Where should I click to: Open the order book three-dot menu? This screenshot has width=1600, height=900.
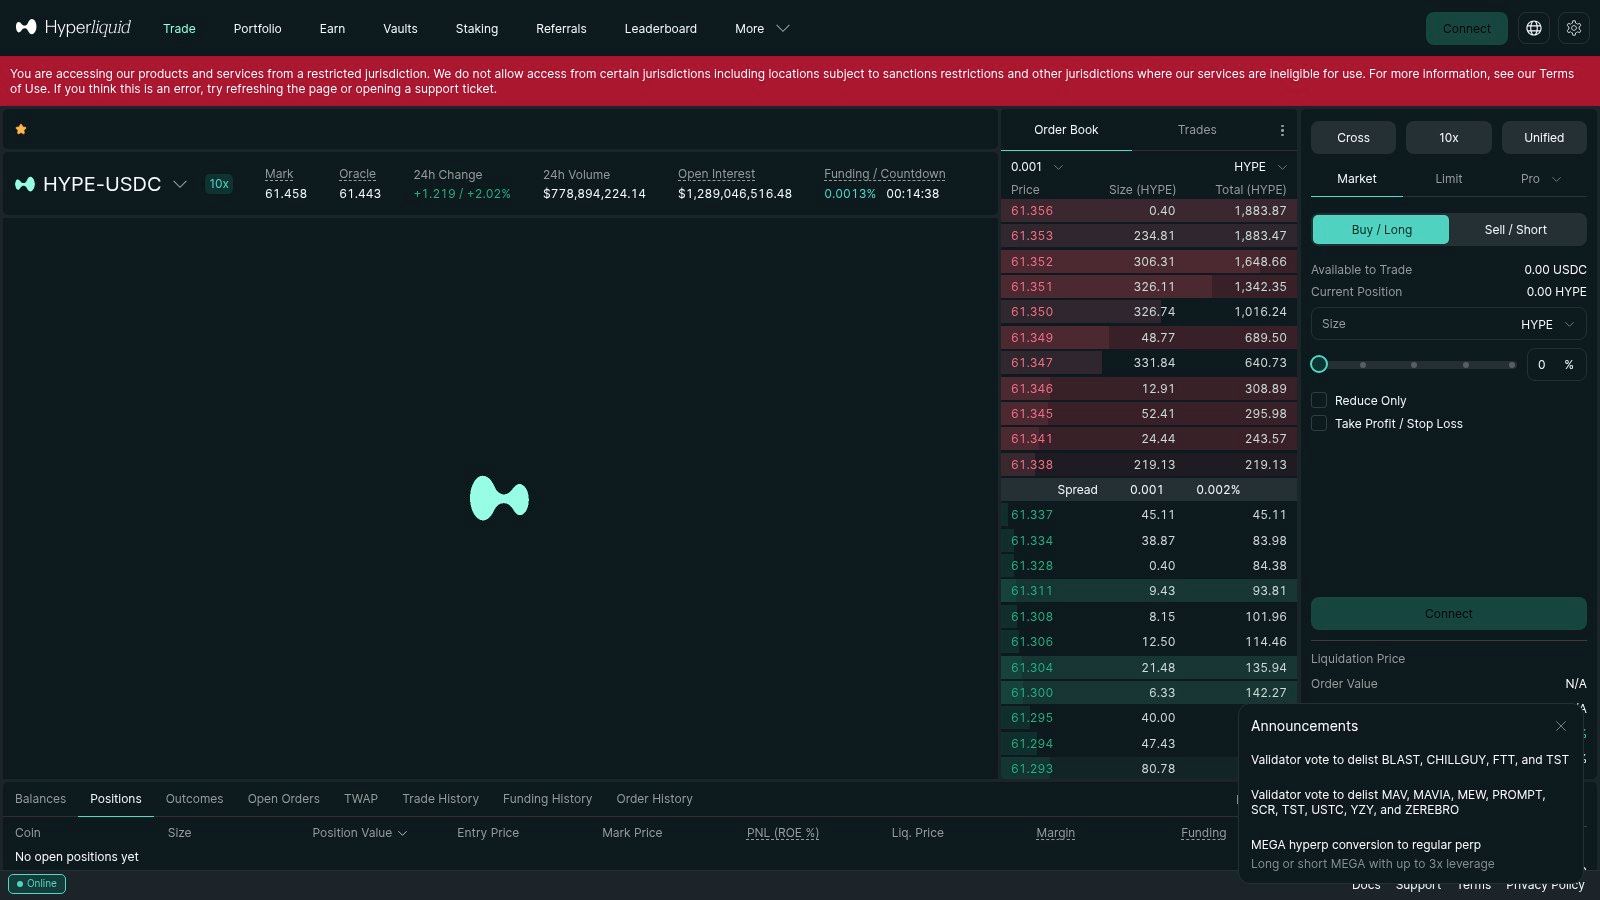[1282, 130]
